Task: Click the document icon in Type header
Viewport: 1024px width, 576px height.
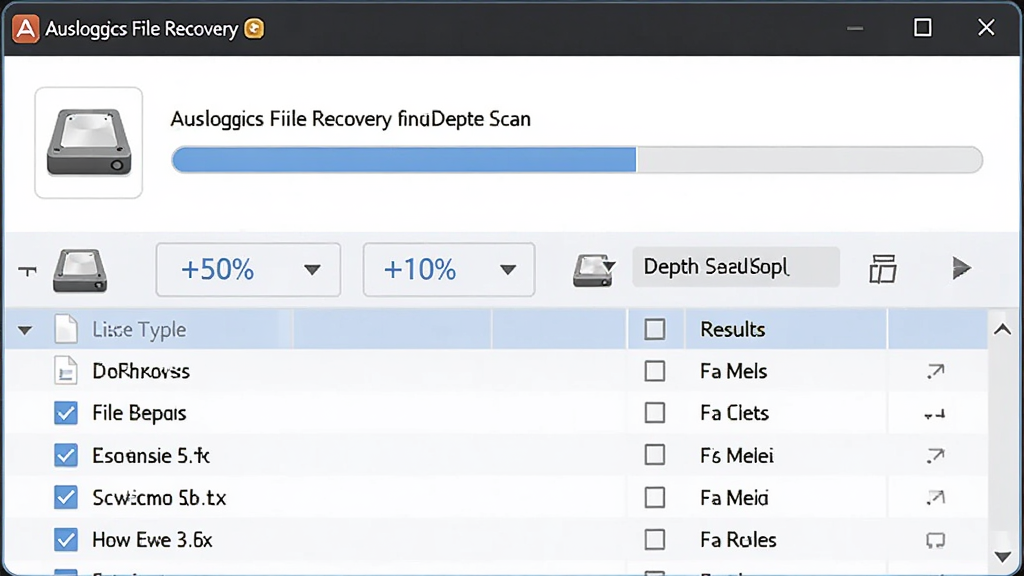Action: pos(66,329)
